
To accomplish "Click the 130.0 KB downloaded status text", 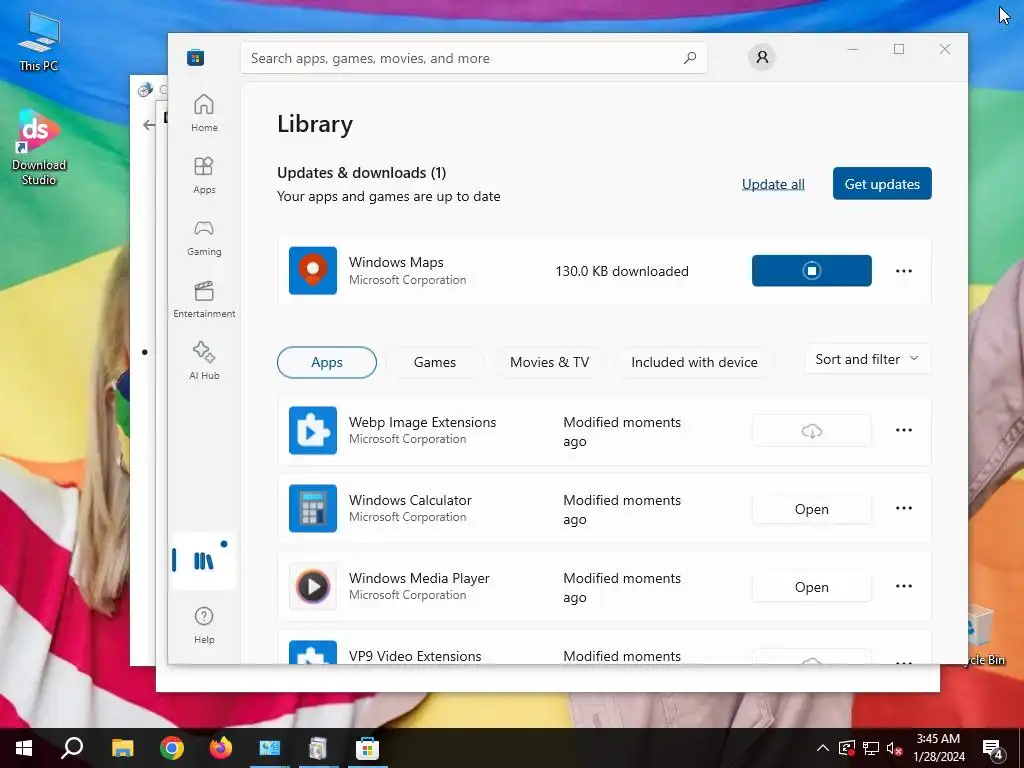I will 622,271.
